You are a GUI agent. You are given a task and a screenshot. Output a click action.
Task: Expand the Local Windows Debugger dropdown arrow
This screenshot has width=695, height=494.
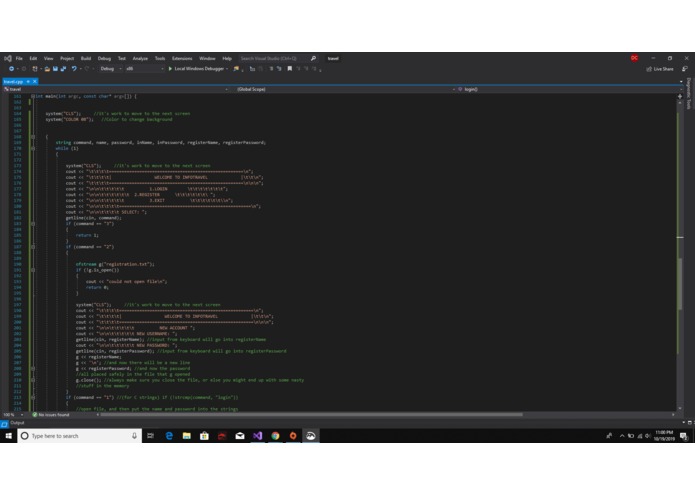(x=227, y=69)
